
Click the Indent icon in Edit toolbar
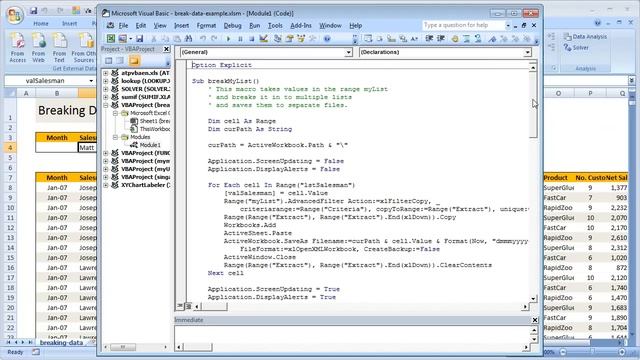429,39
